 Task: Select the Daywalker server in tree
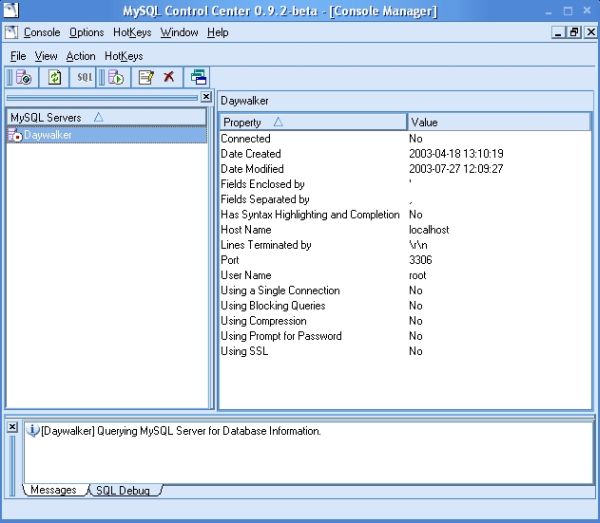click(106, 135)
